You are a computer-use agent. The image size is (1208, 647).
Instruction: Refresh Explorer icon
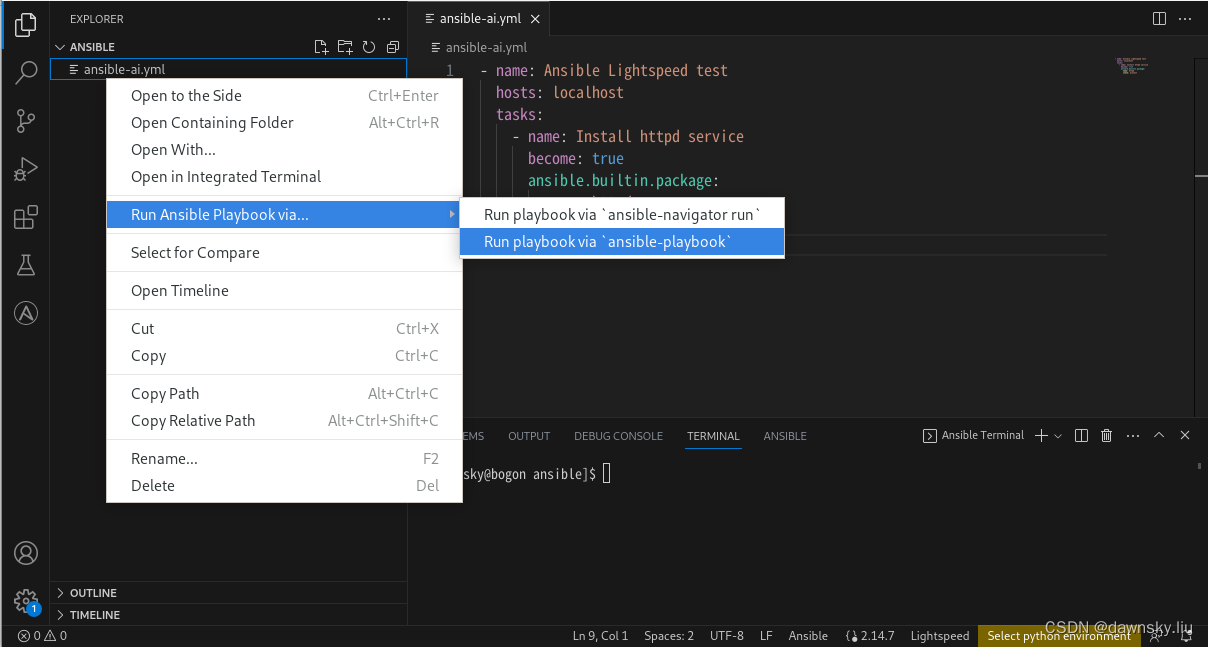tap(369, 47)
